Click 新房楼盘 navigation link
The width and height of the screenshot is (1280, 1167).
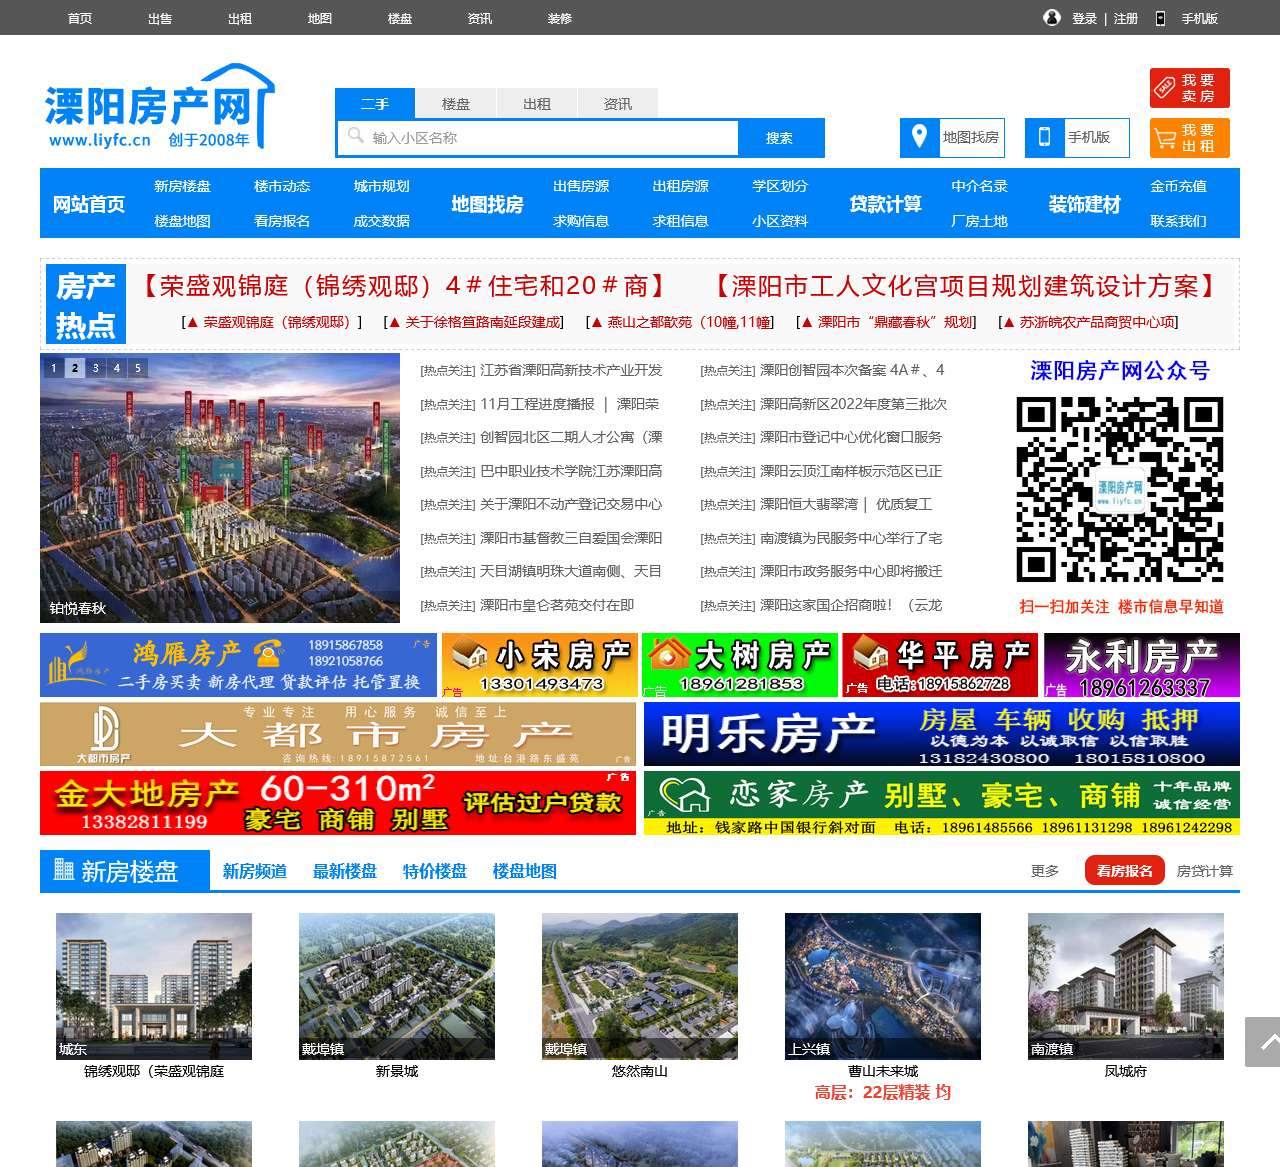click(x=182, y=186)
